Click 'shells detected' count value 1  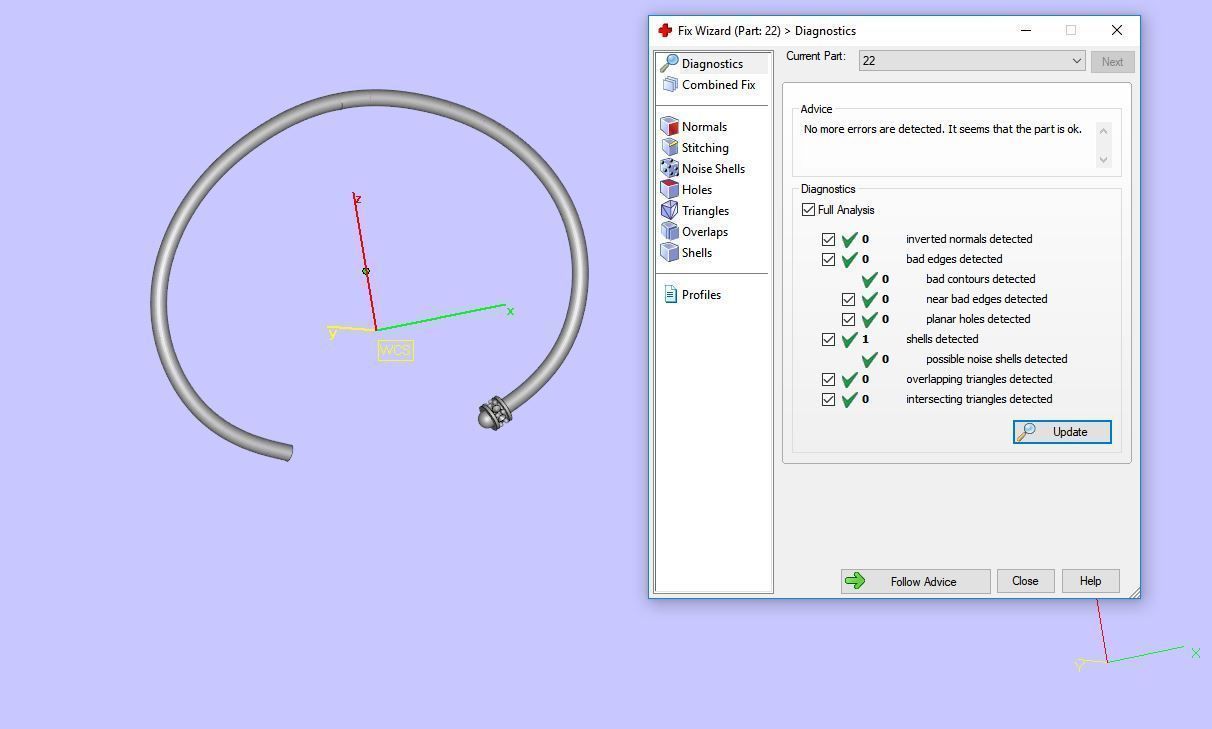865,339
